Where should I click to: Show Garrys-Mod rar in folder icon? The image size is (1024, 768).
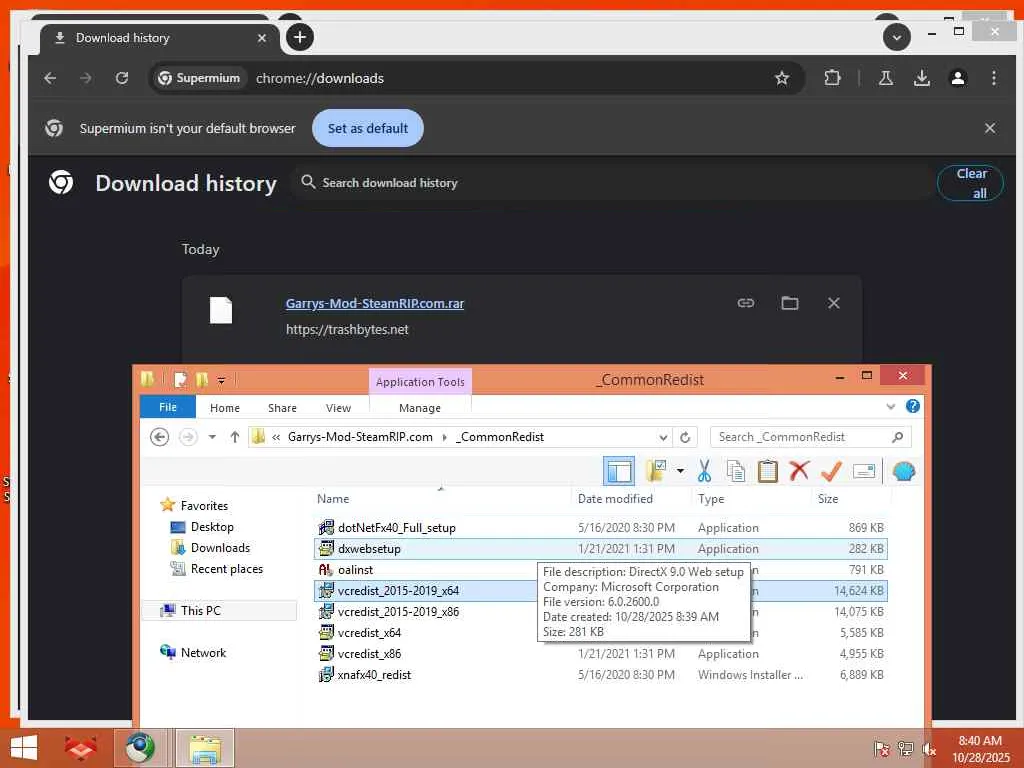tap(790, 303)
